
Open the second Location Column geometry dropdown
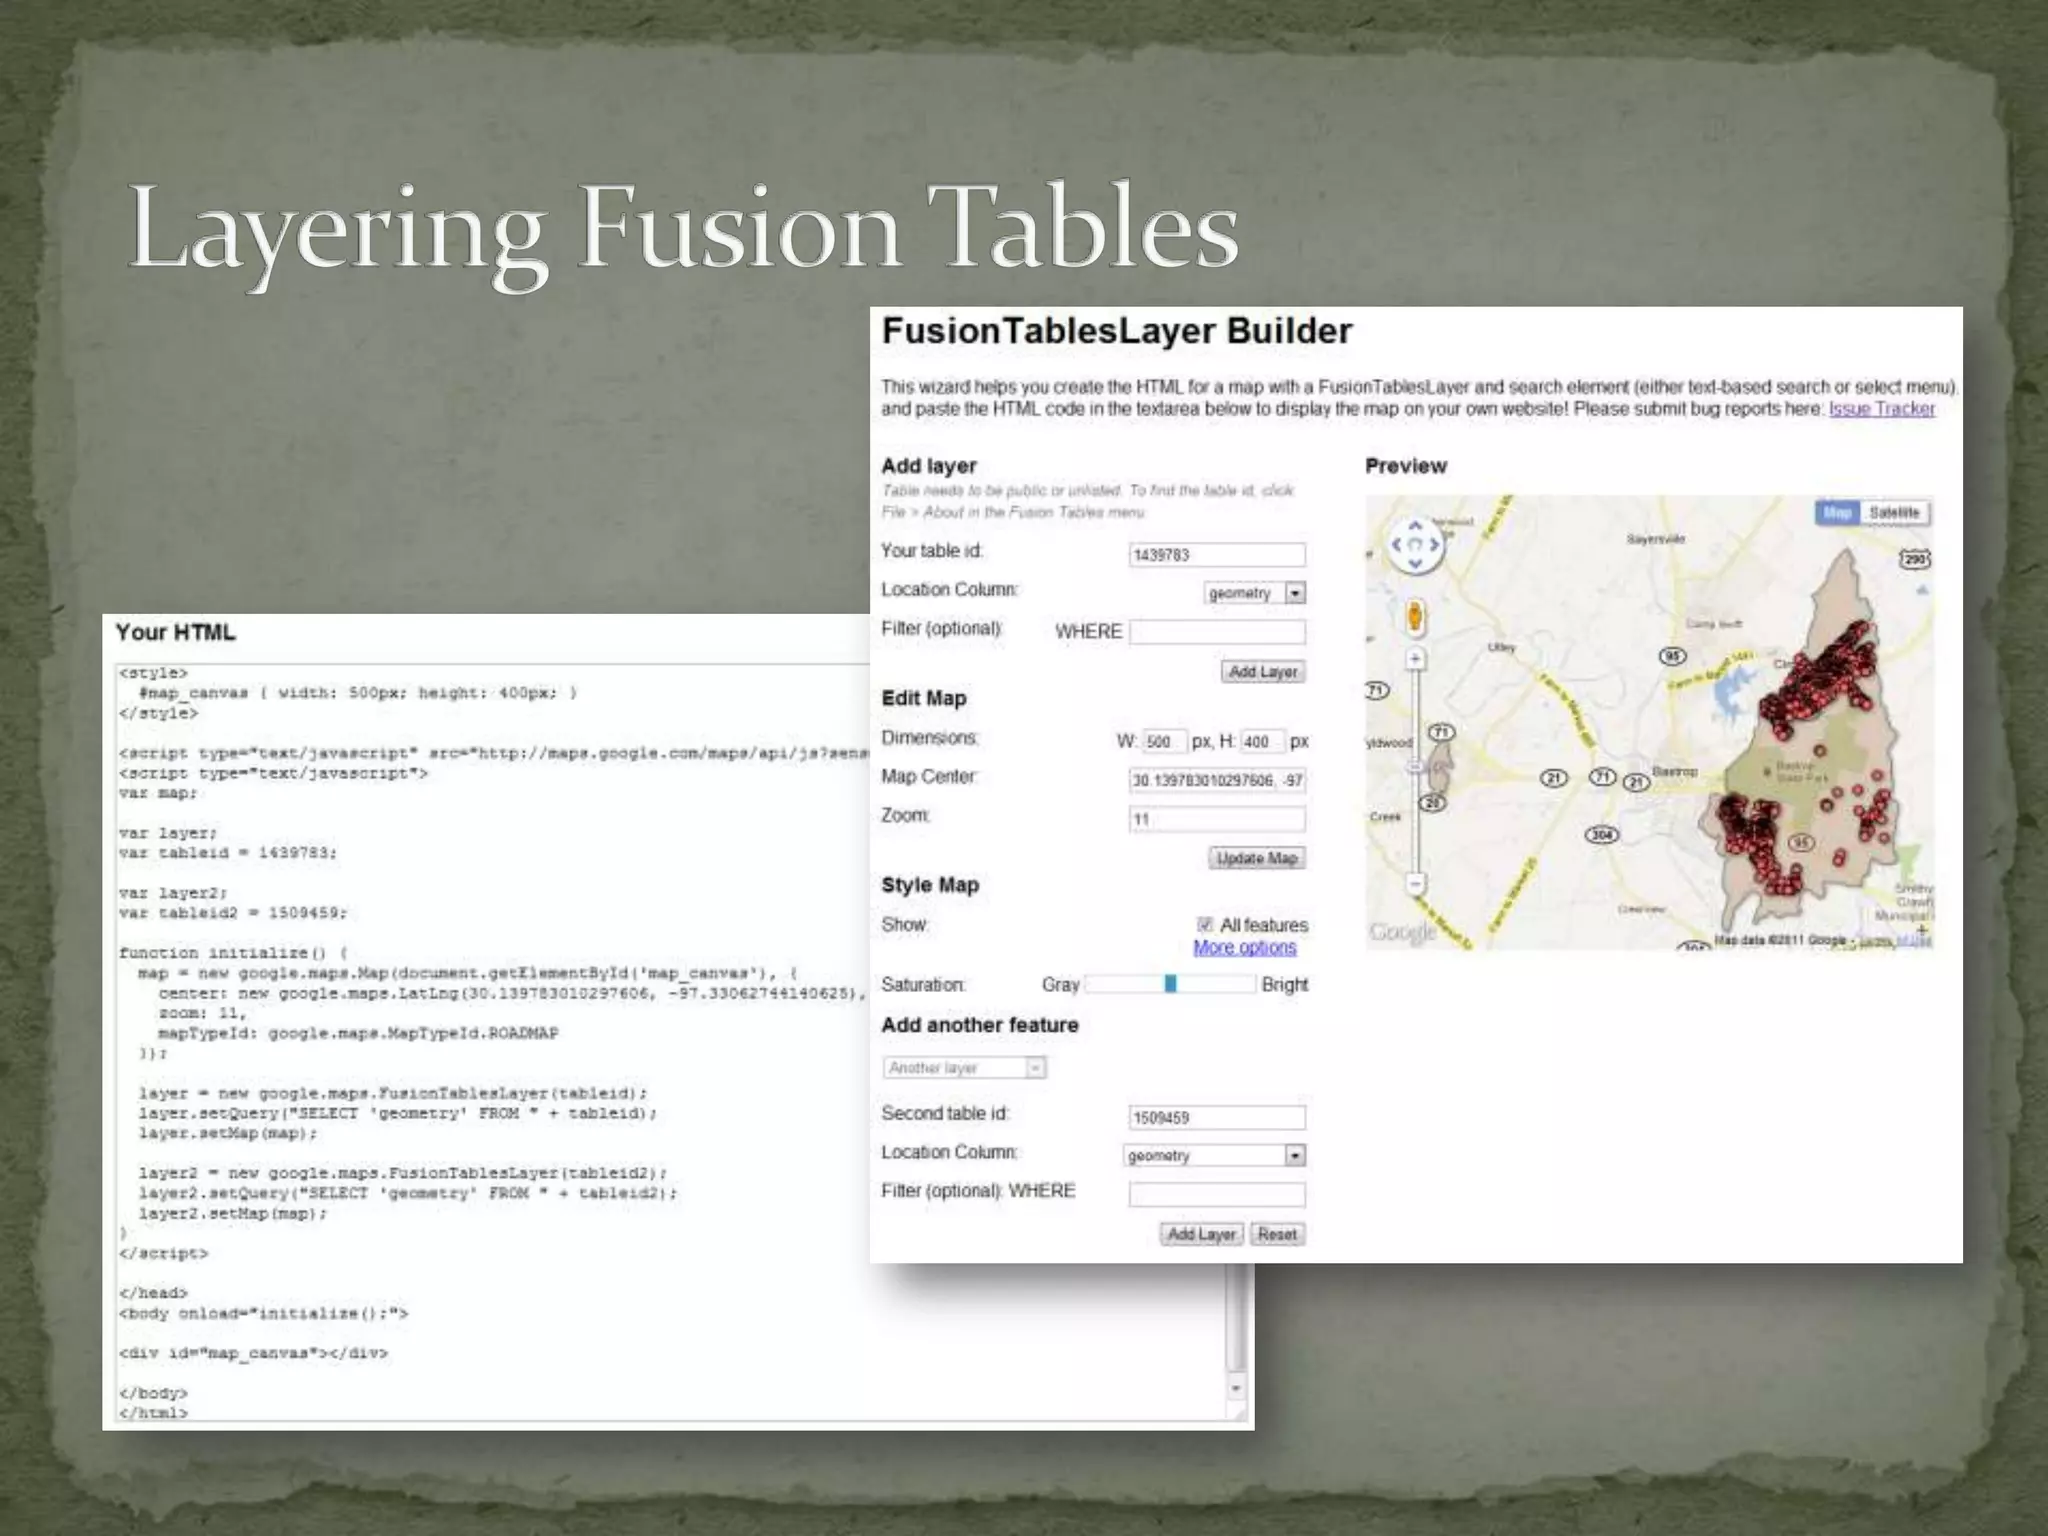click(1215, 1155)
